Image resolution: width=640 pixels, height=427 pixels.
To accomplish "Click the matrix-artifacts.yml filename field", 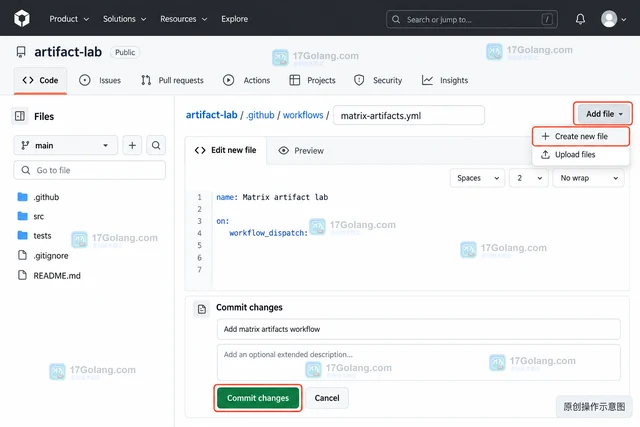I will tap(409, 115).
